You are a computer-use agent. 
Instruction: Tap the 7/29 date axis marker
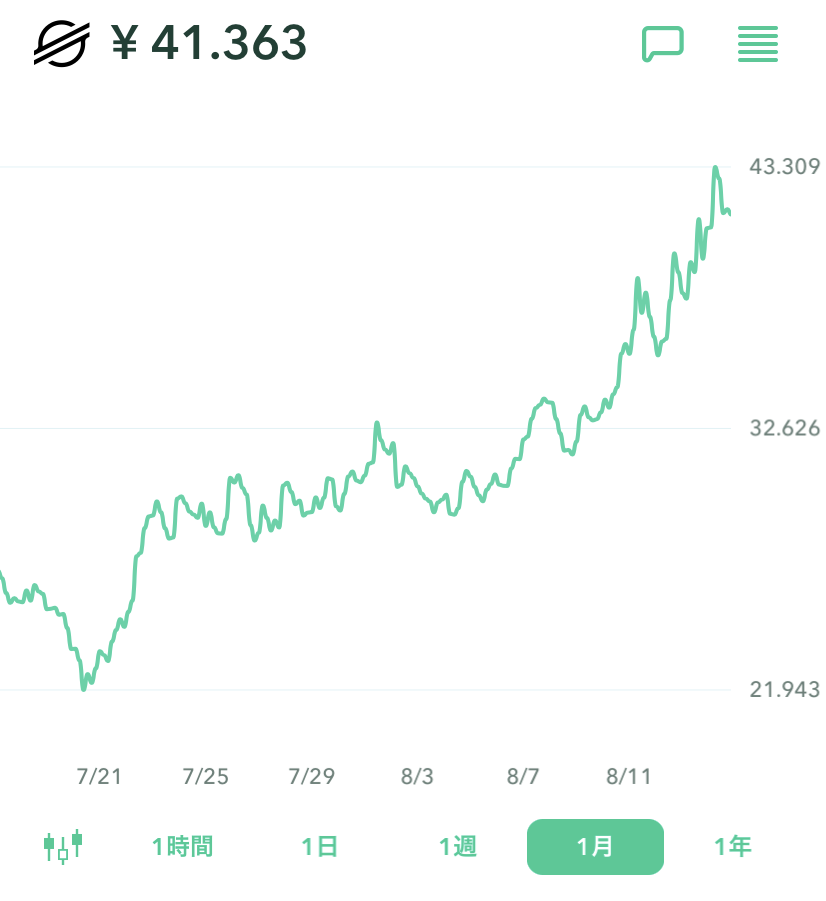coord(312,777)
